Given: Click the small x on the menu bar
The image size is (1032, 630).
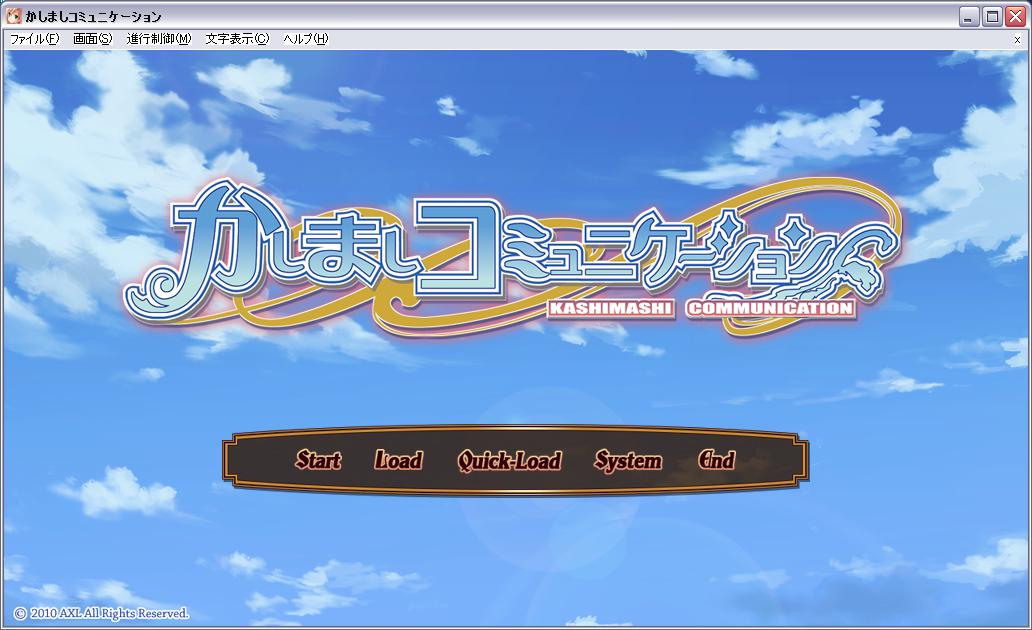Looking at the screenshot, I should tap(1017, 39).
